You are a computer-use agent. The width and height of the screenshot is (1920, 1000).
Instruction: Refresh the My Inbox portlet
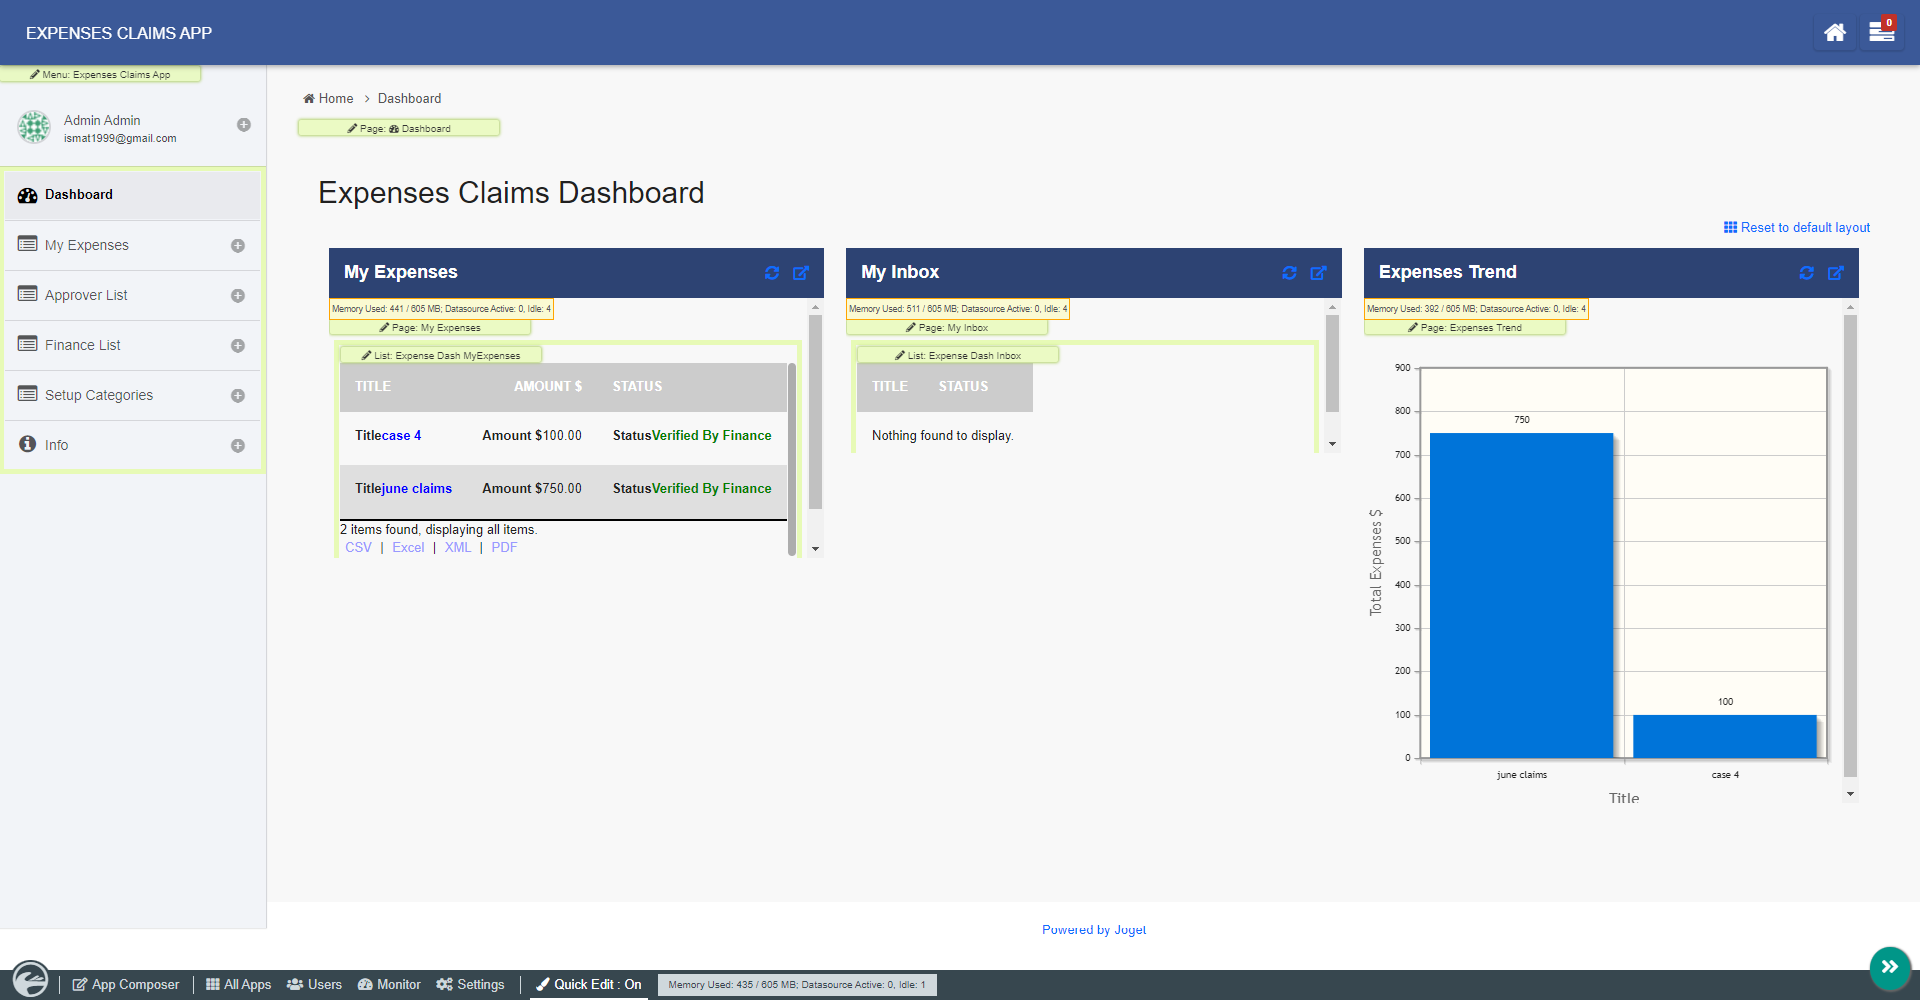1290,273
